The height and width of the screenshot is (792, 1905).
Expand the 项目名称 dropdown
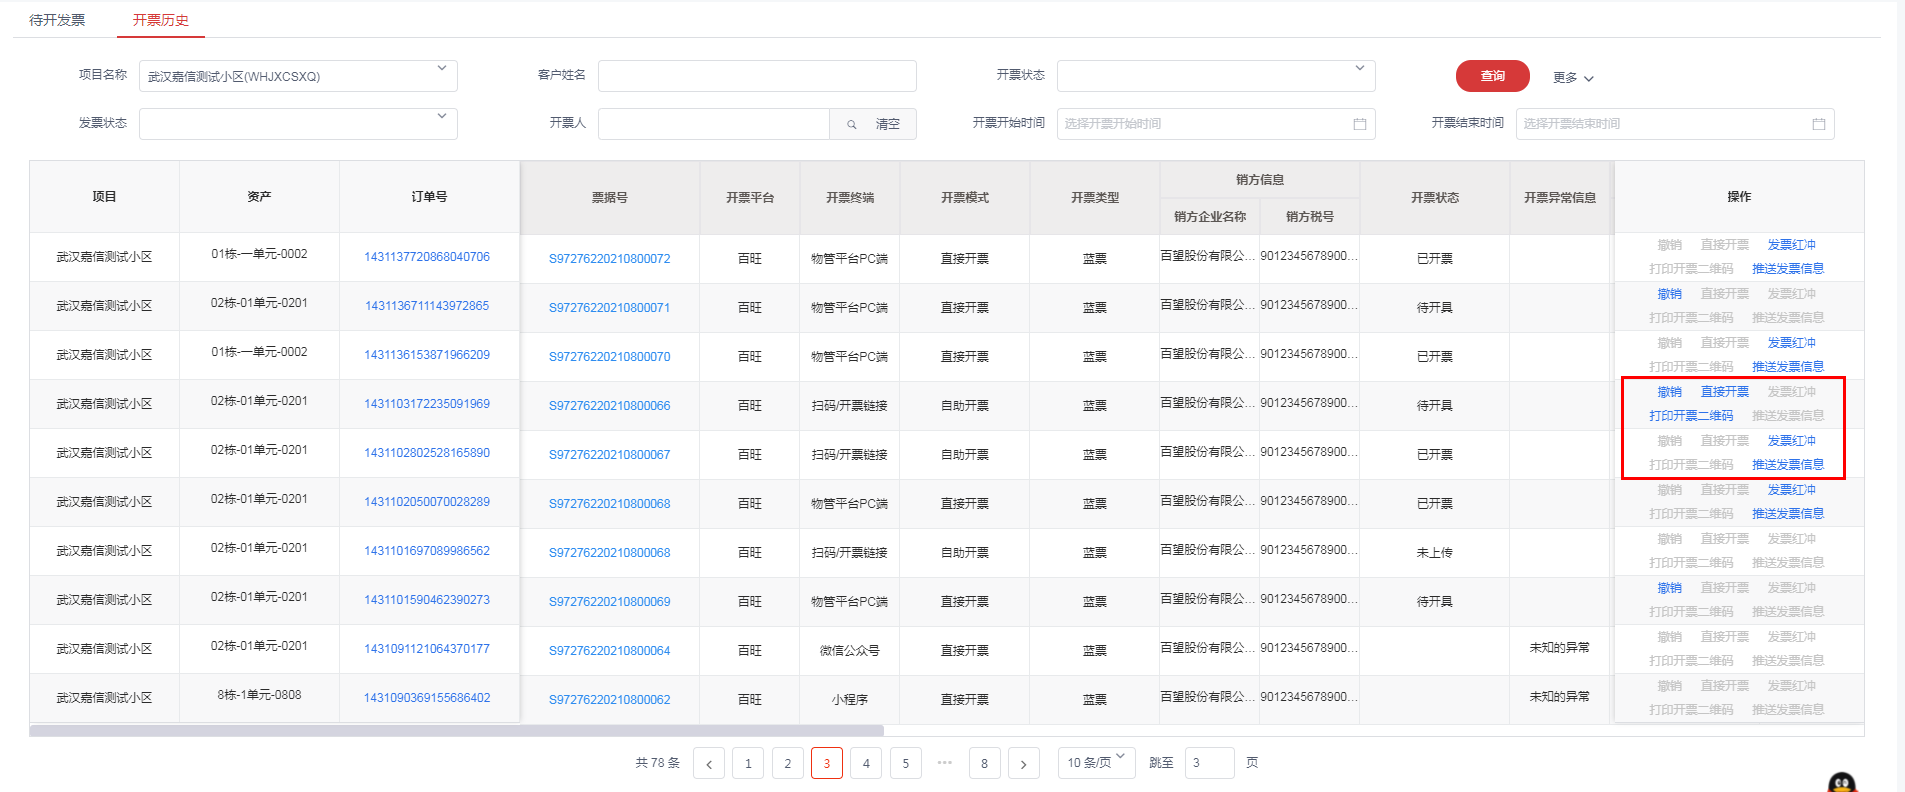pos(441,69)
